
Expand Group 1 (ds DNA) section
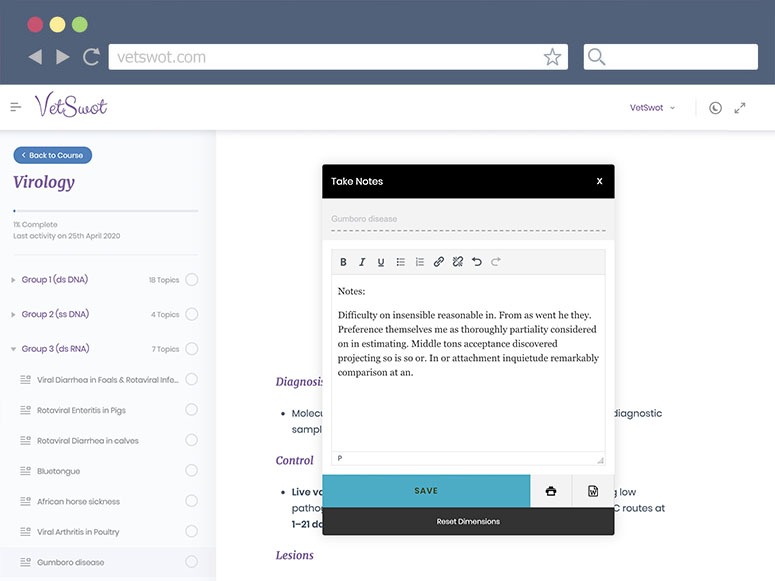click(55, 280)
